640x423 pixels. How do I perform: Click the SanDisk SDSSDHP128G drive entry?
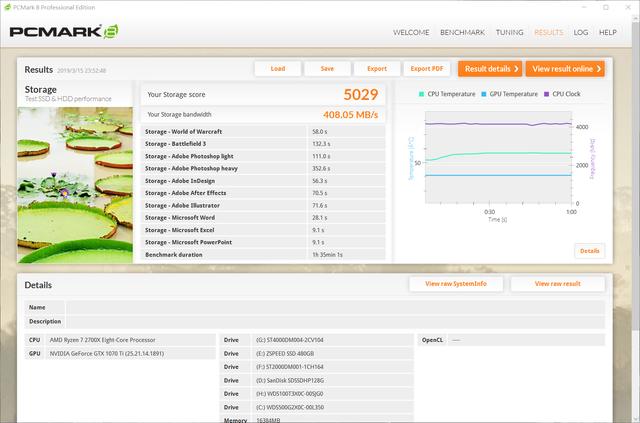coord(333,380)
